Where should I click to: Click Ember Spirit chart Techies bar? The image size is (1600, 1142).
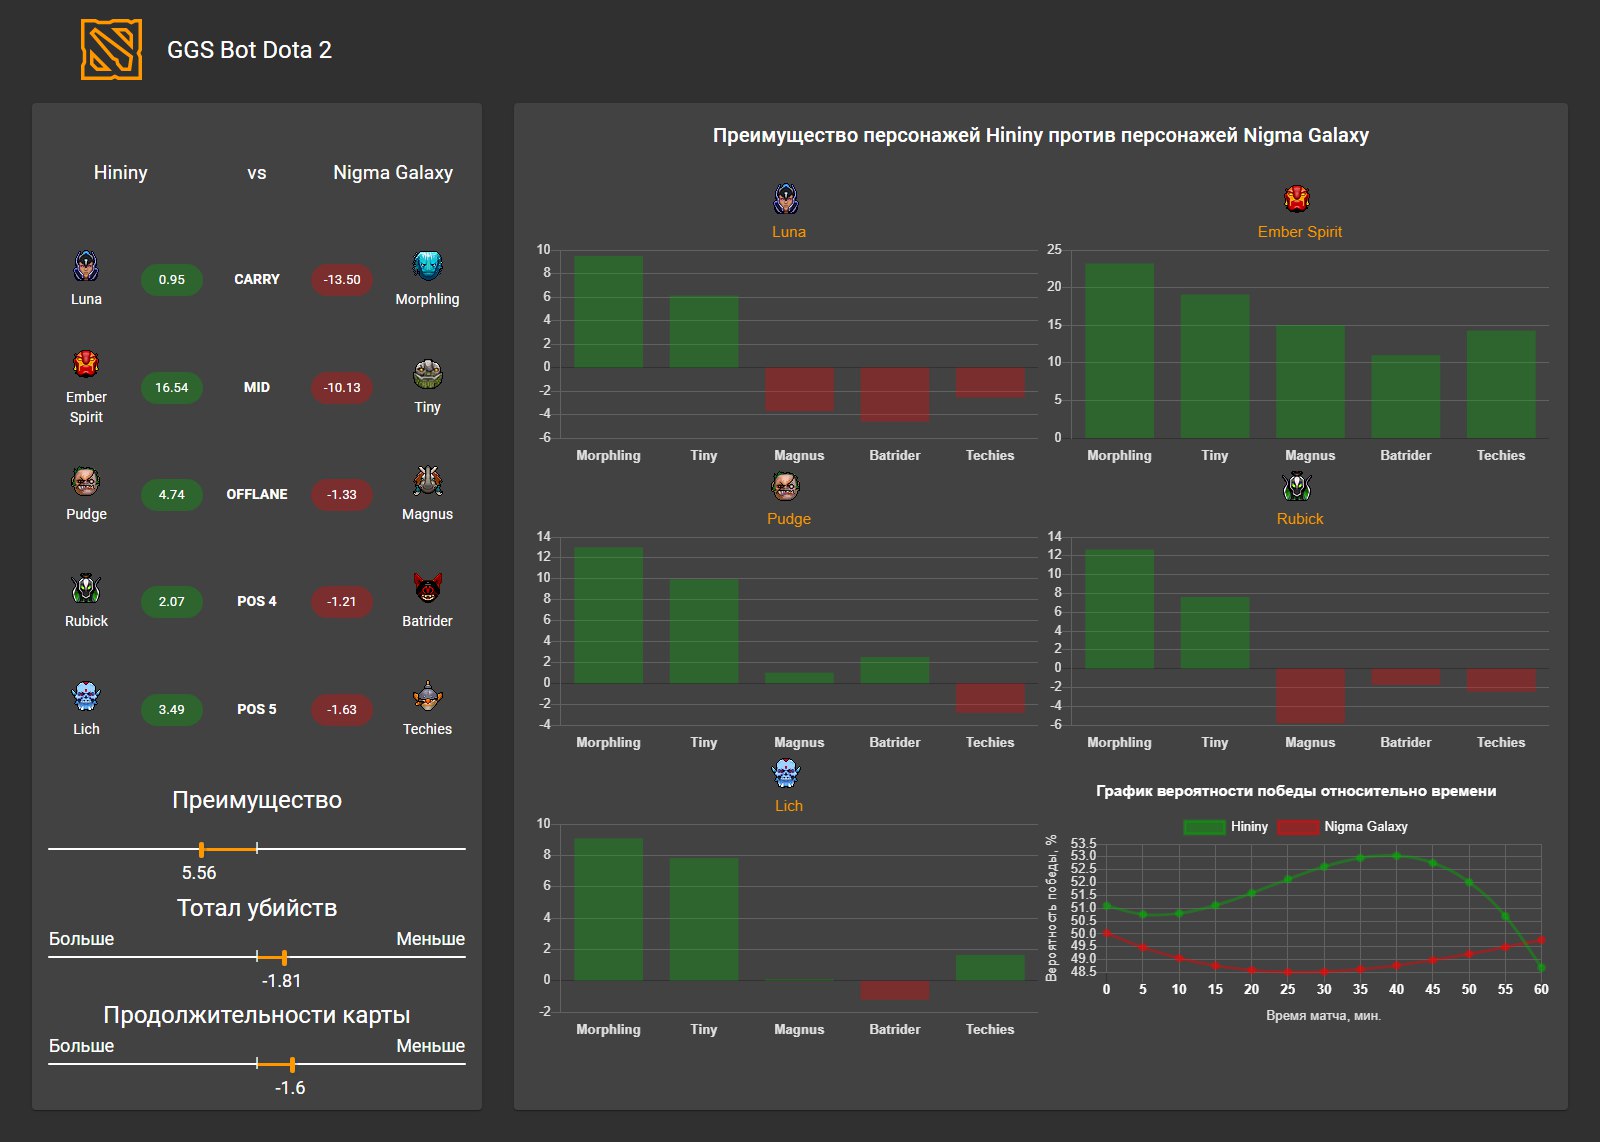click(x=1501, y=384)
